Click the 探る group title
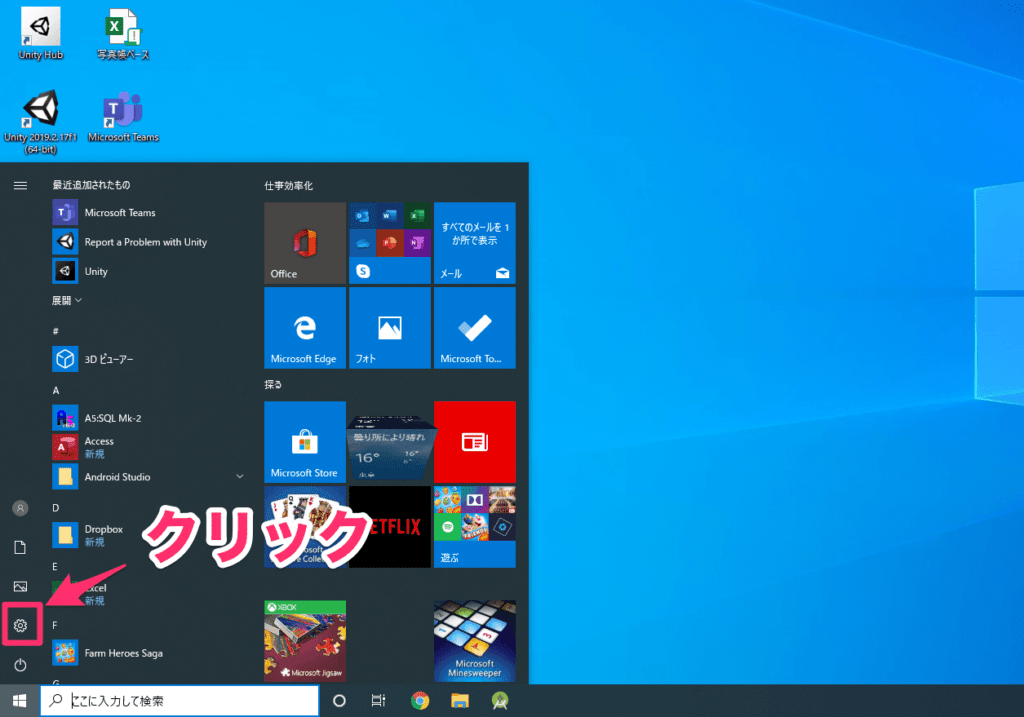Image resolution: width=1024 pixels, height=717 pixels. (273, 385)
